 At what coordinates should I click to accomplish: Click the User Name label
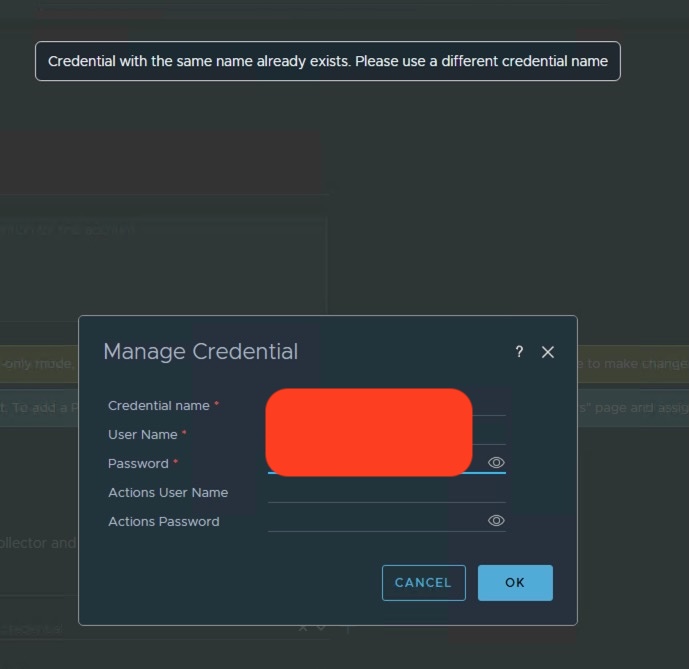pos(143,435)
